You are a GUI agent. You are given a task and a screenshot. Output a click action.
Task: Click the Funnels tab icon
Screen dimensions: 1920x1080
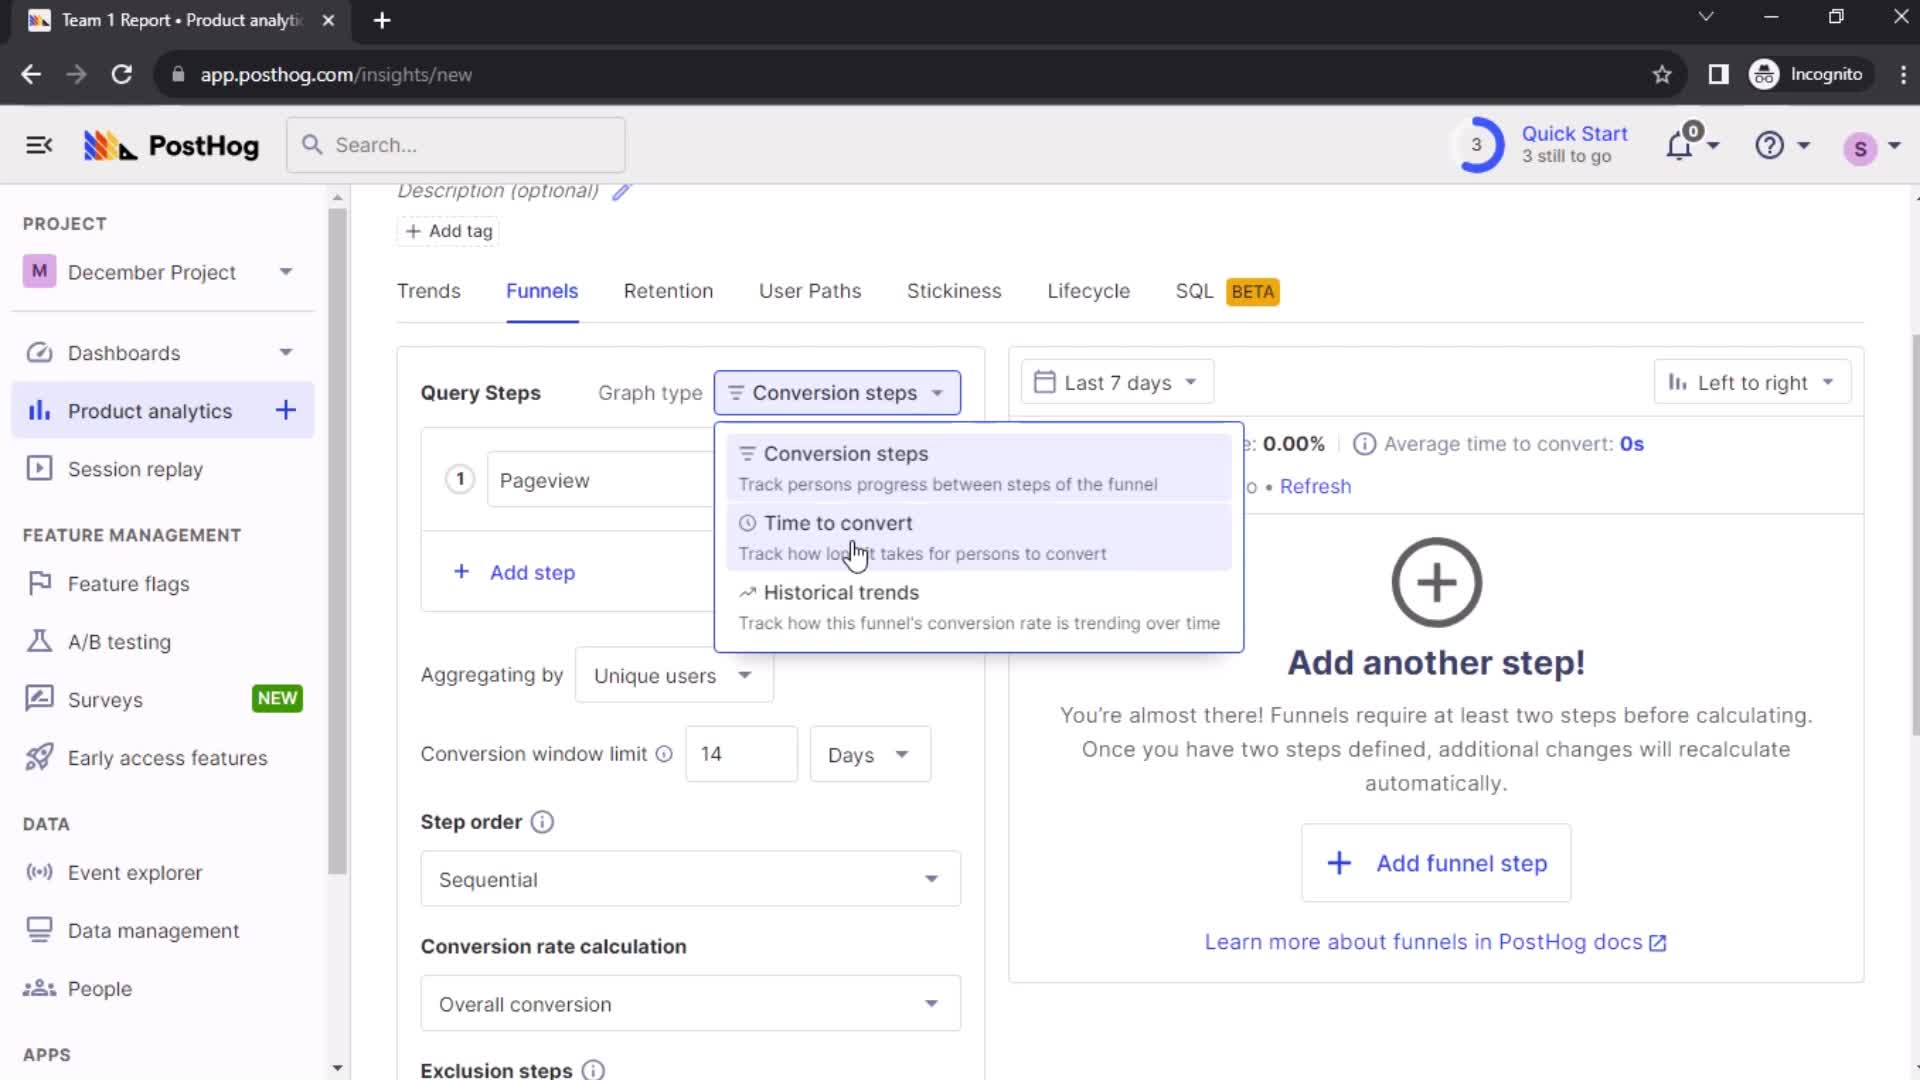(542, 291)
